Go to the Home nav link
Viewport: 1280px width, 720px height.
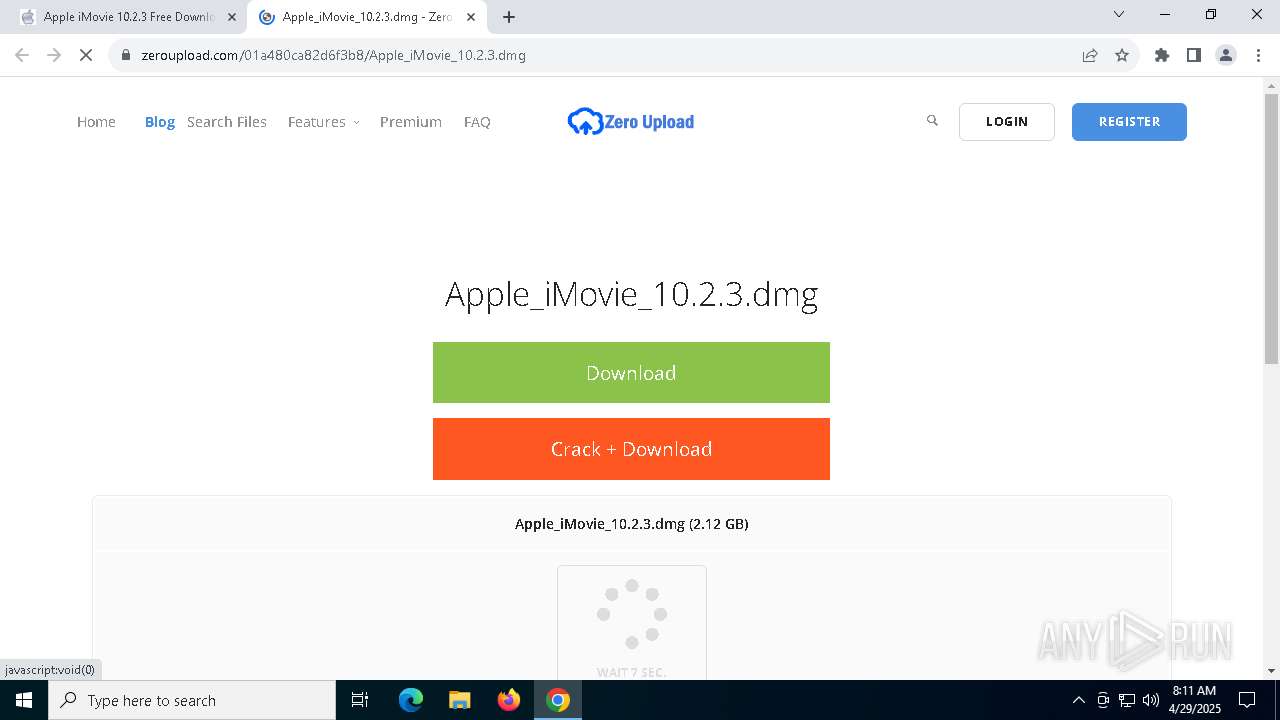click(96, 122)
